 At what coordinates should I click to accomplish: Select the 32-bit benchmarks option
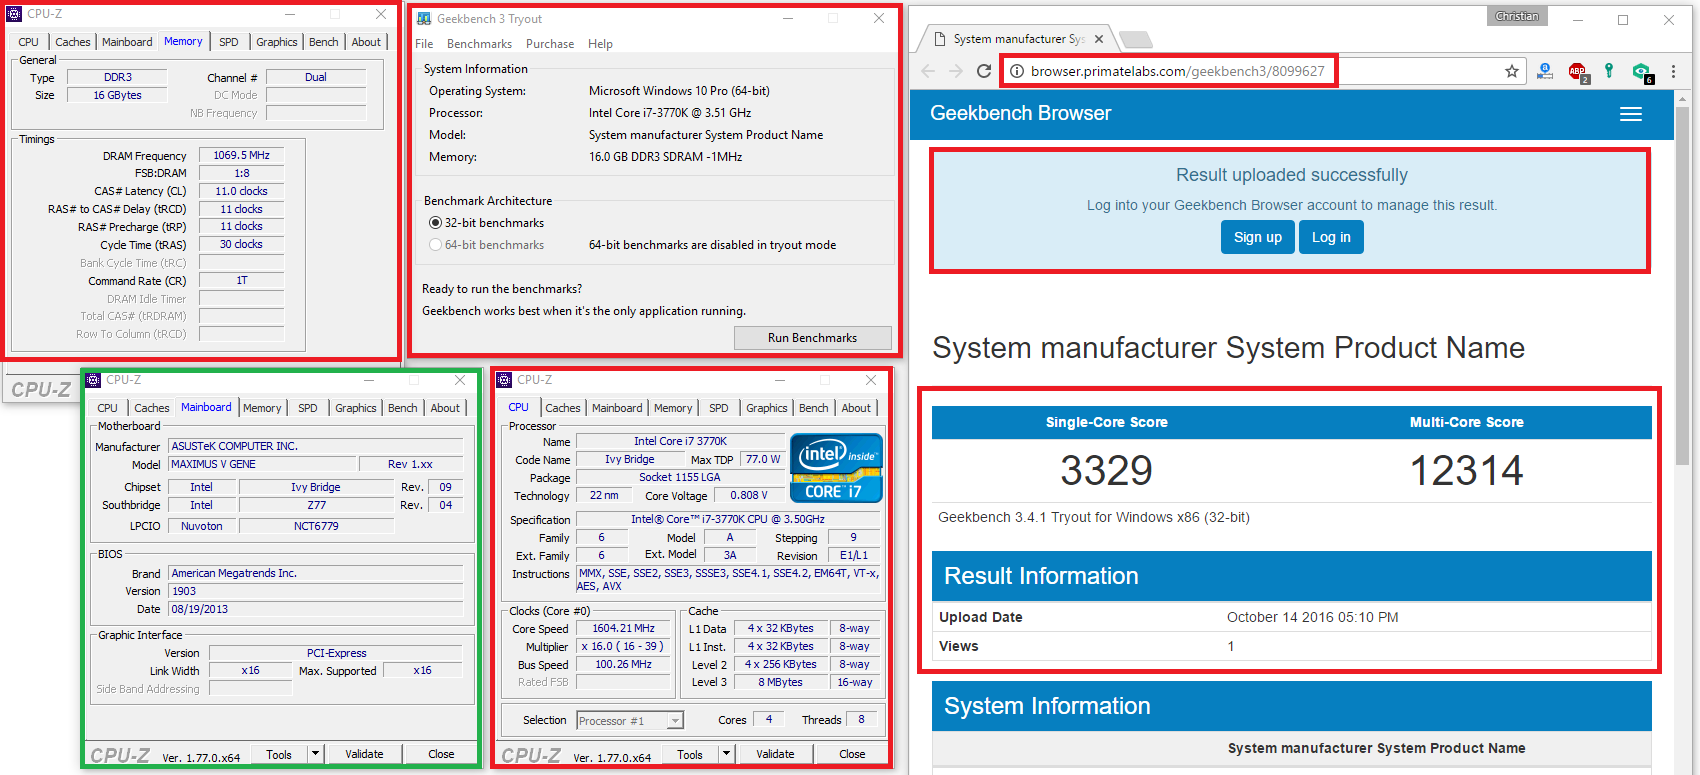[x=435, y=223]
